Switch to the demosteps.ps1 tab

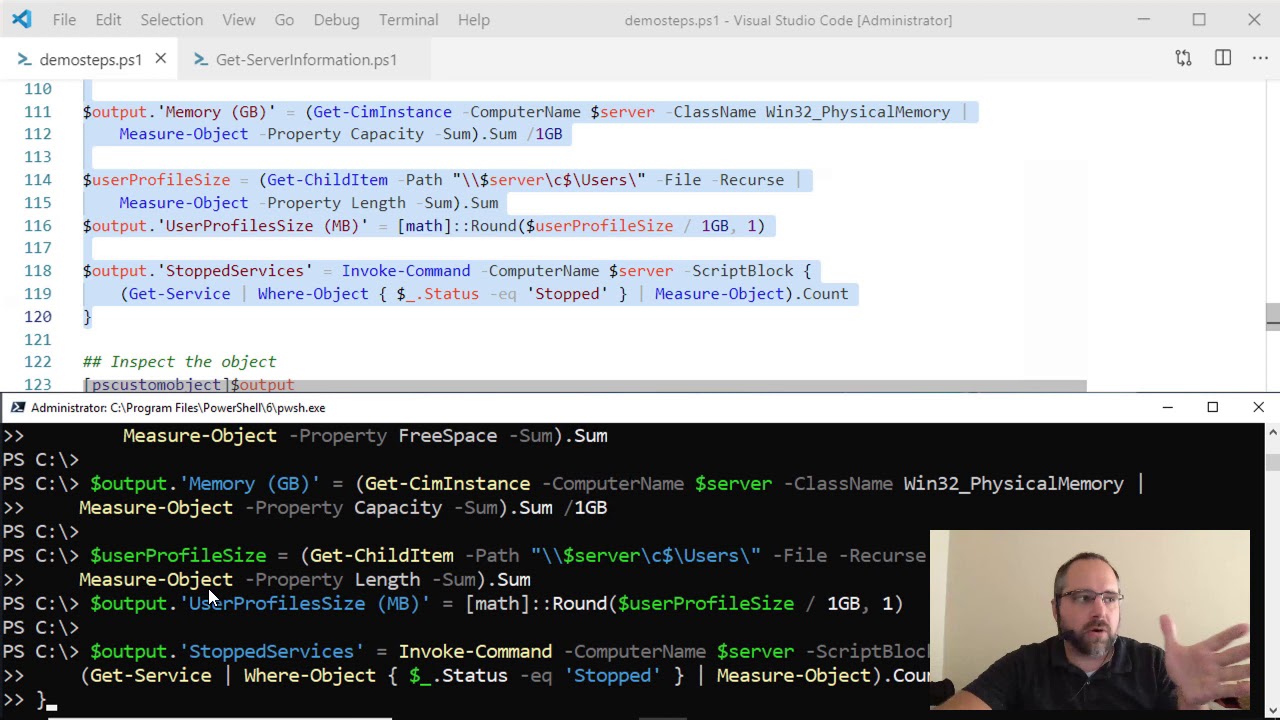pyautogui.click(x=90, y=60)
